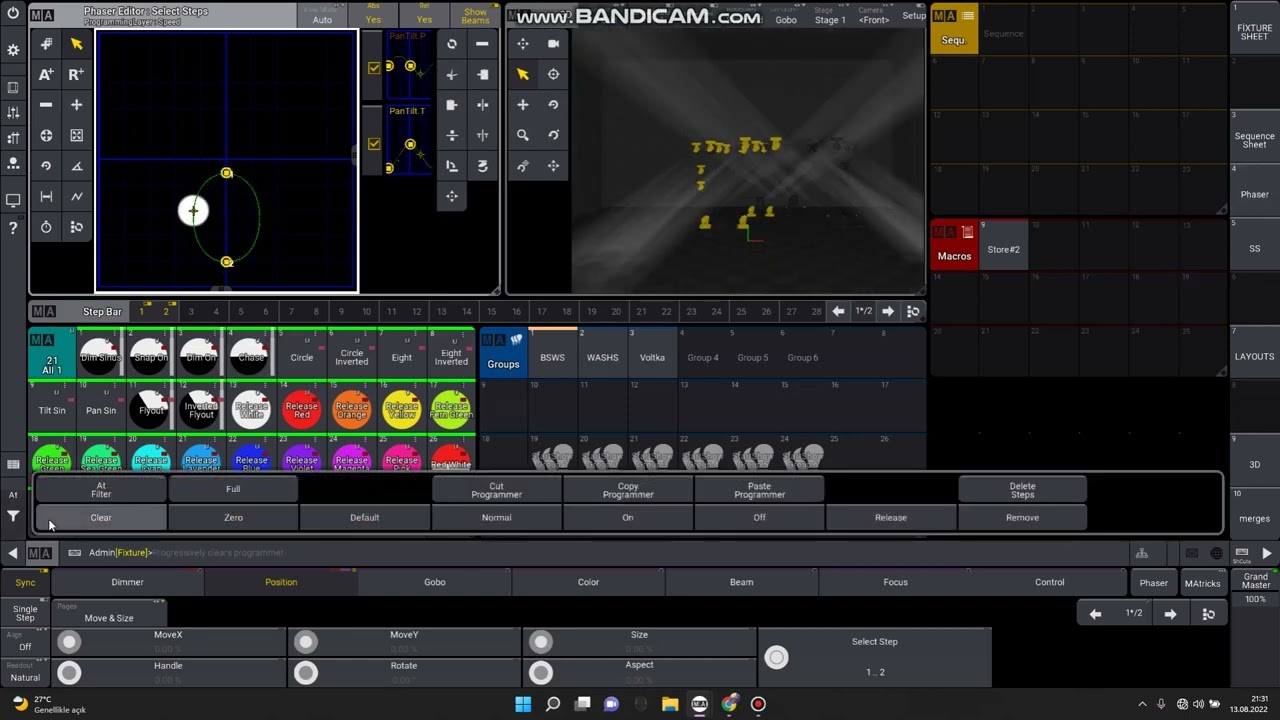Open the Move & Size pages selector
The height and width of the screenshot is (720, 1280).
pos(109,613)
